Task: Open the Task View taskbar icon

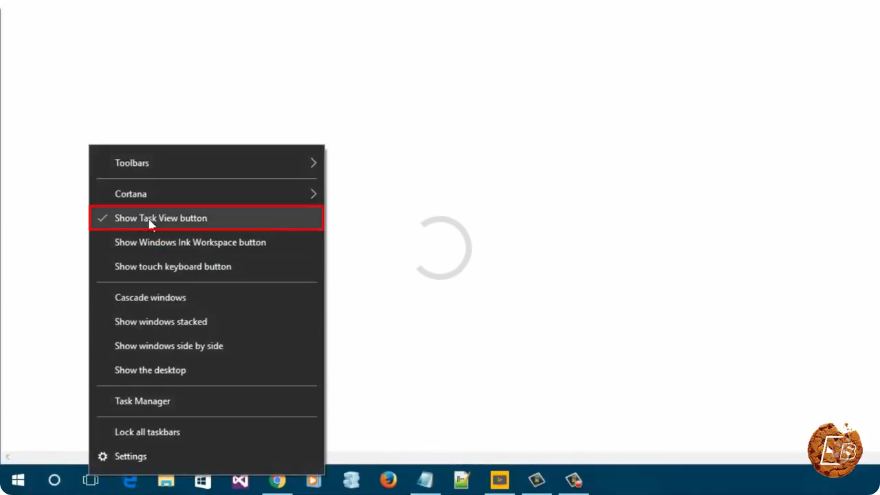Action: click(x=90, y=480)
